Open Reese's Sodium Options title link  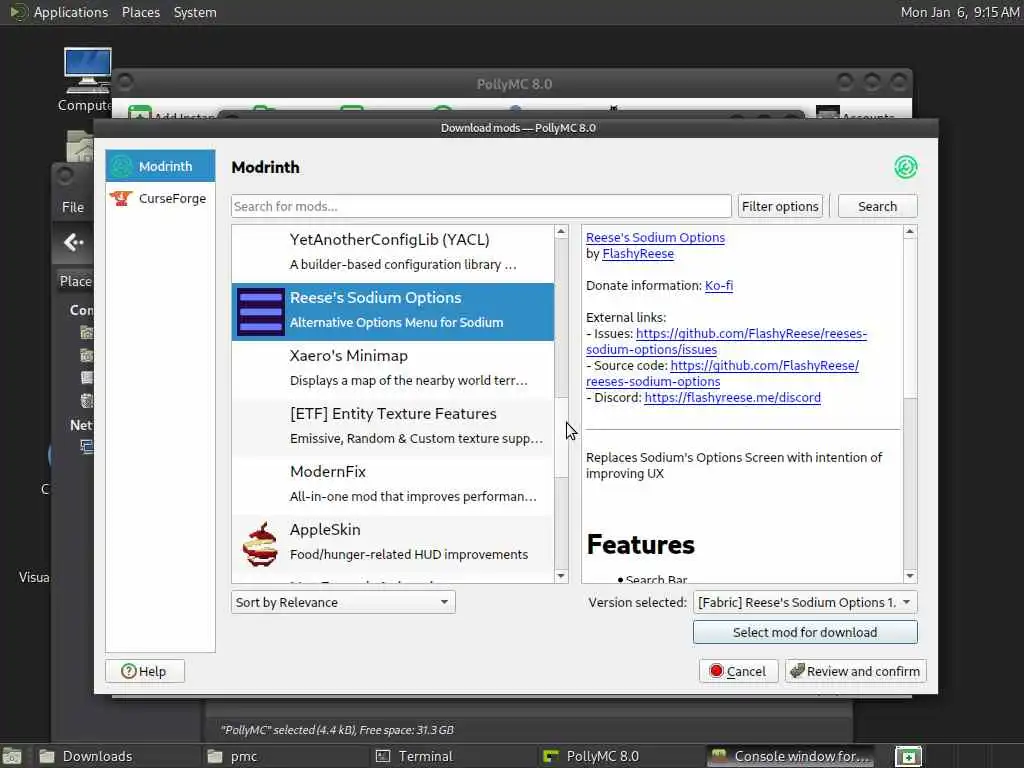pyautogui.click(x=655, y=238)
